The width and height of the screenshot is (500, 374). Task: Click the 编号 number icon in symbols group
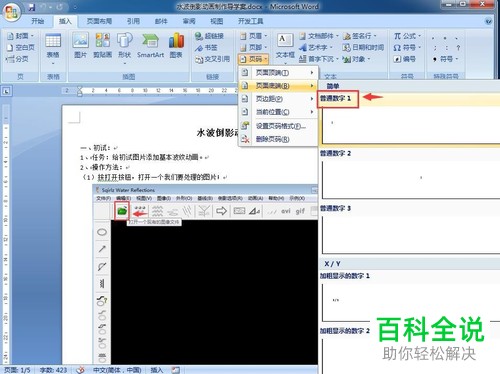[x=405, y=59]
